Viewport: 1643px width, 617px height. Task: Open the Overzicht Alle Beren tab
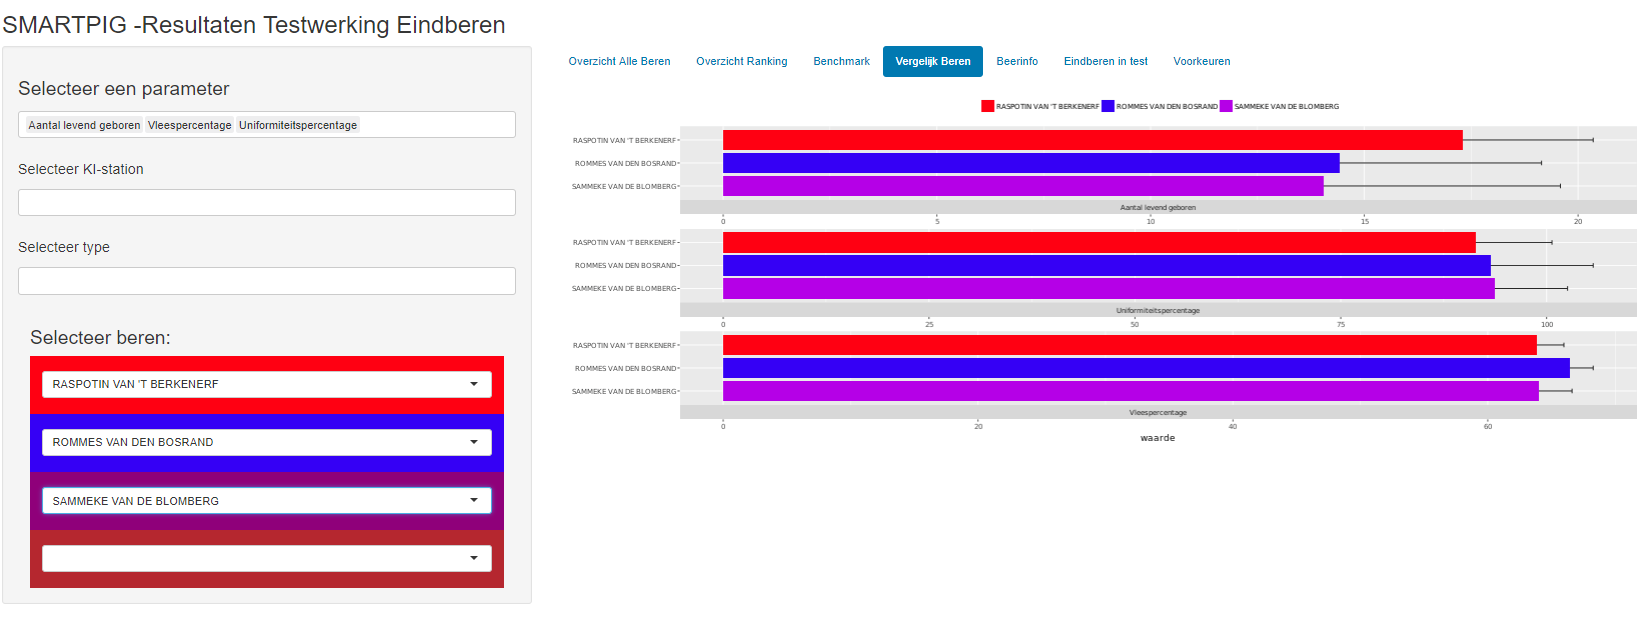[x=619, y=61]
